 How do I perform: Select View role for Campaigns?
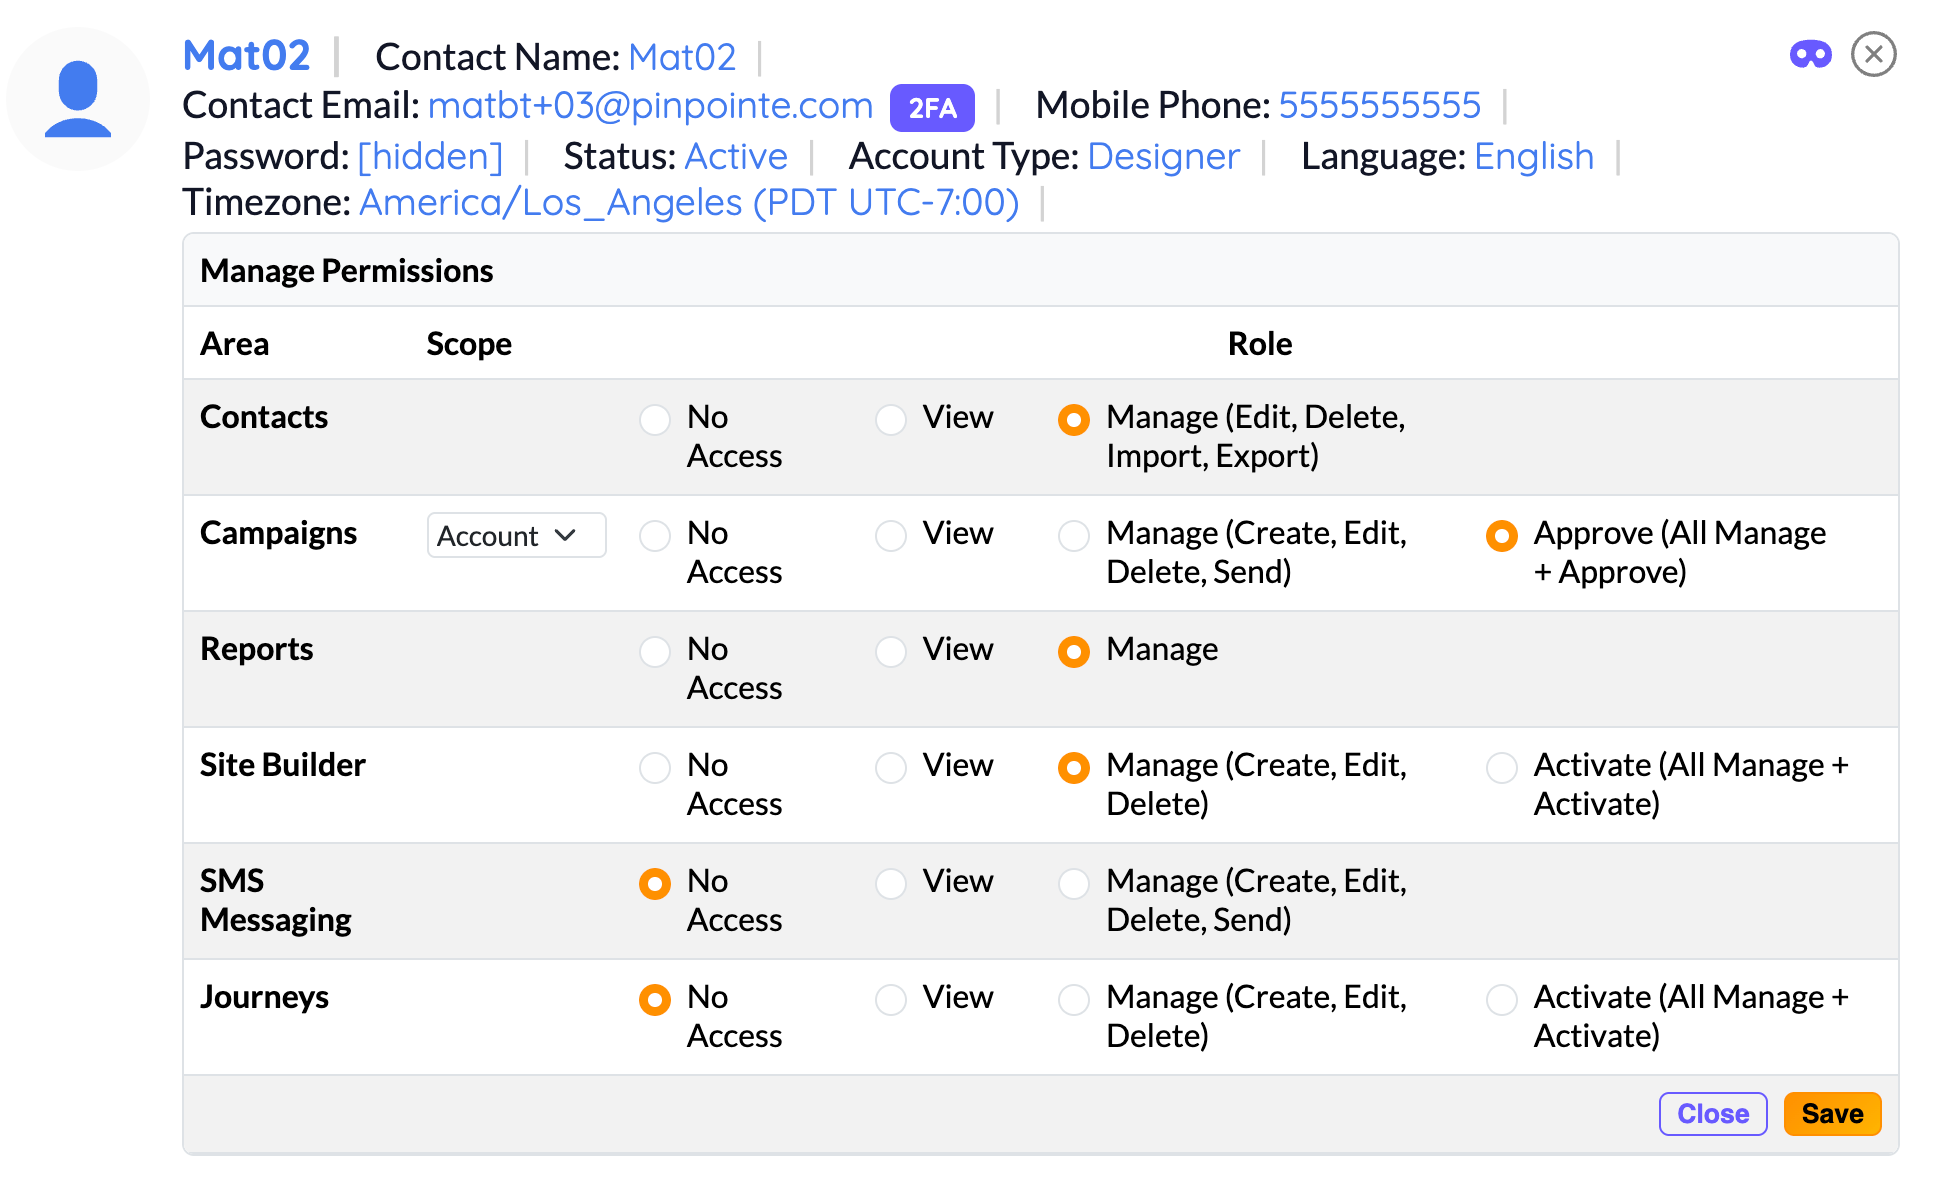(x=891, y=535)
